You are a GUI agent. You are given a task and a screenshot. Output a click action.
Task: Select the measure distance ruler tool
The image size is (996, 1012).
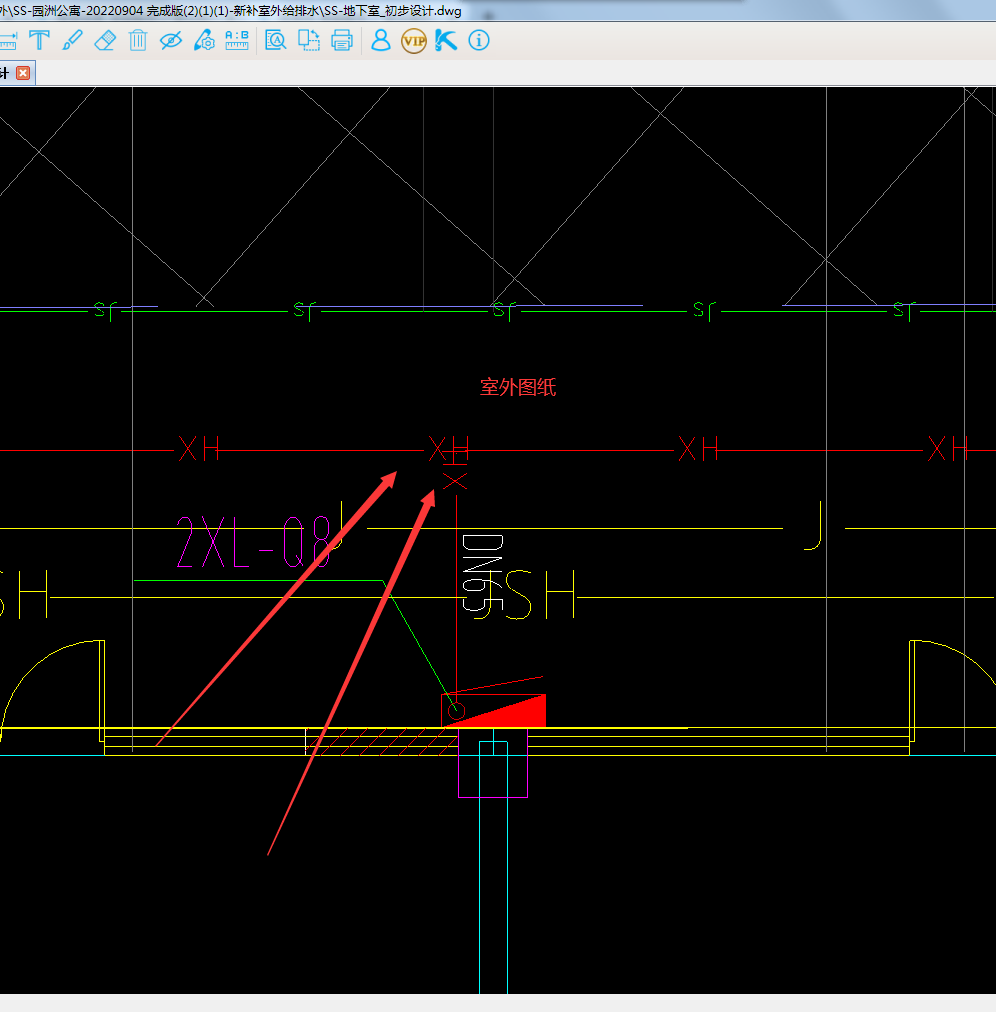tap(7, 41)
